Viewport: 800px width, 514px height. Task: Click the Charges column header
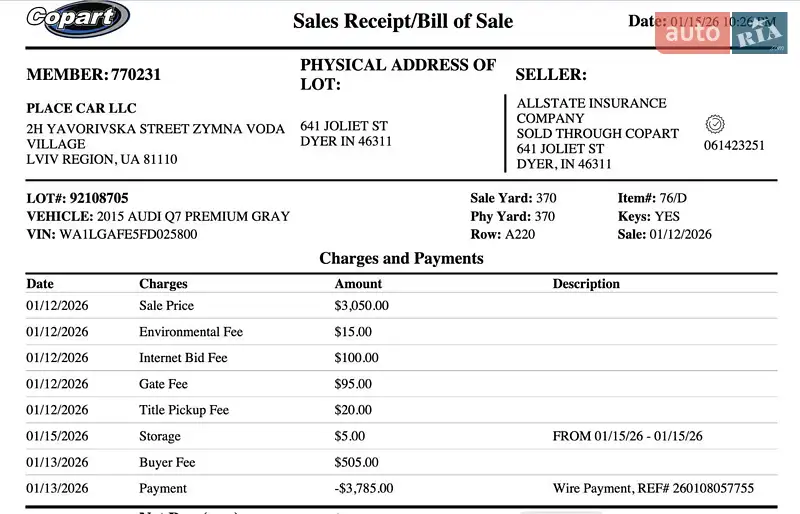163,284
